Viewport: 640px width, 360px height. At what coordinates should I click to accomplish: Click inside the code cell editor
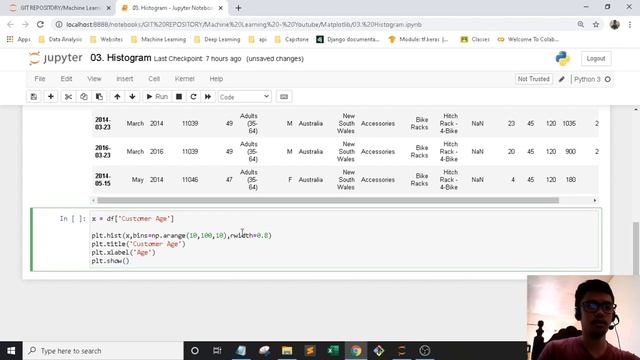tap(345, 240)
